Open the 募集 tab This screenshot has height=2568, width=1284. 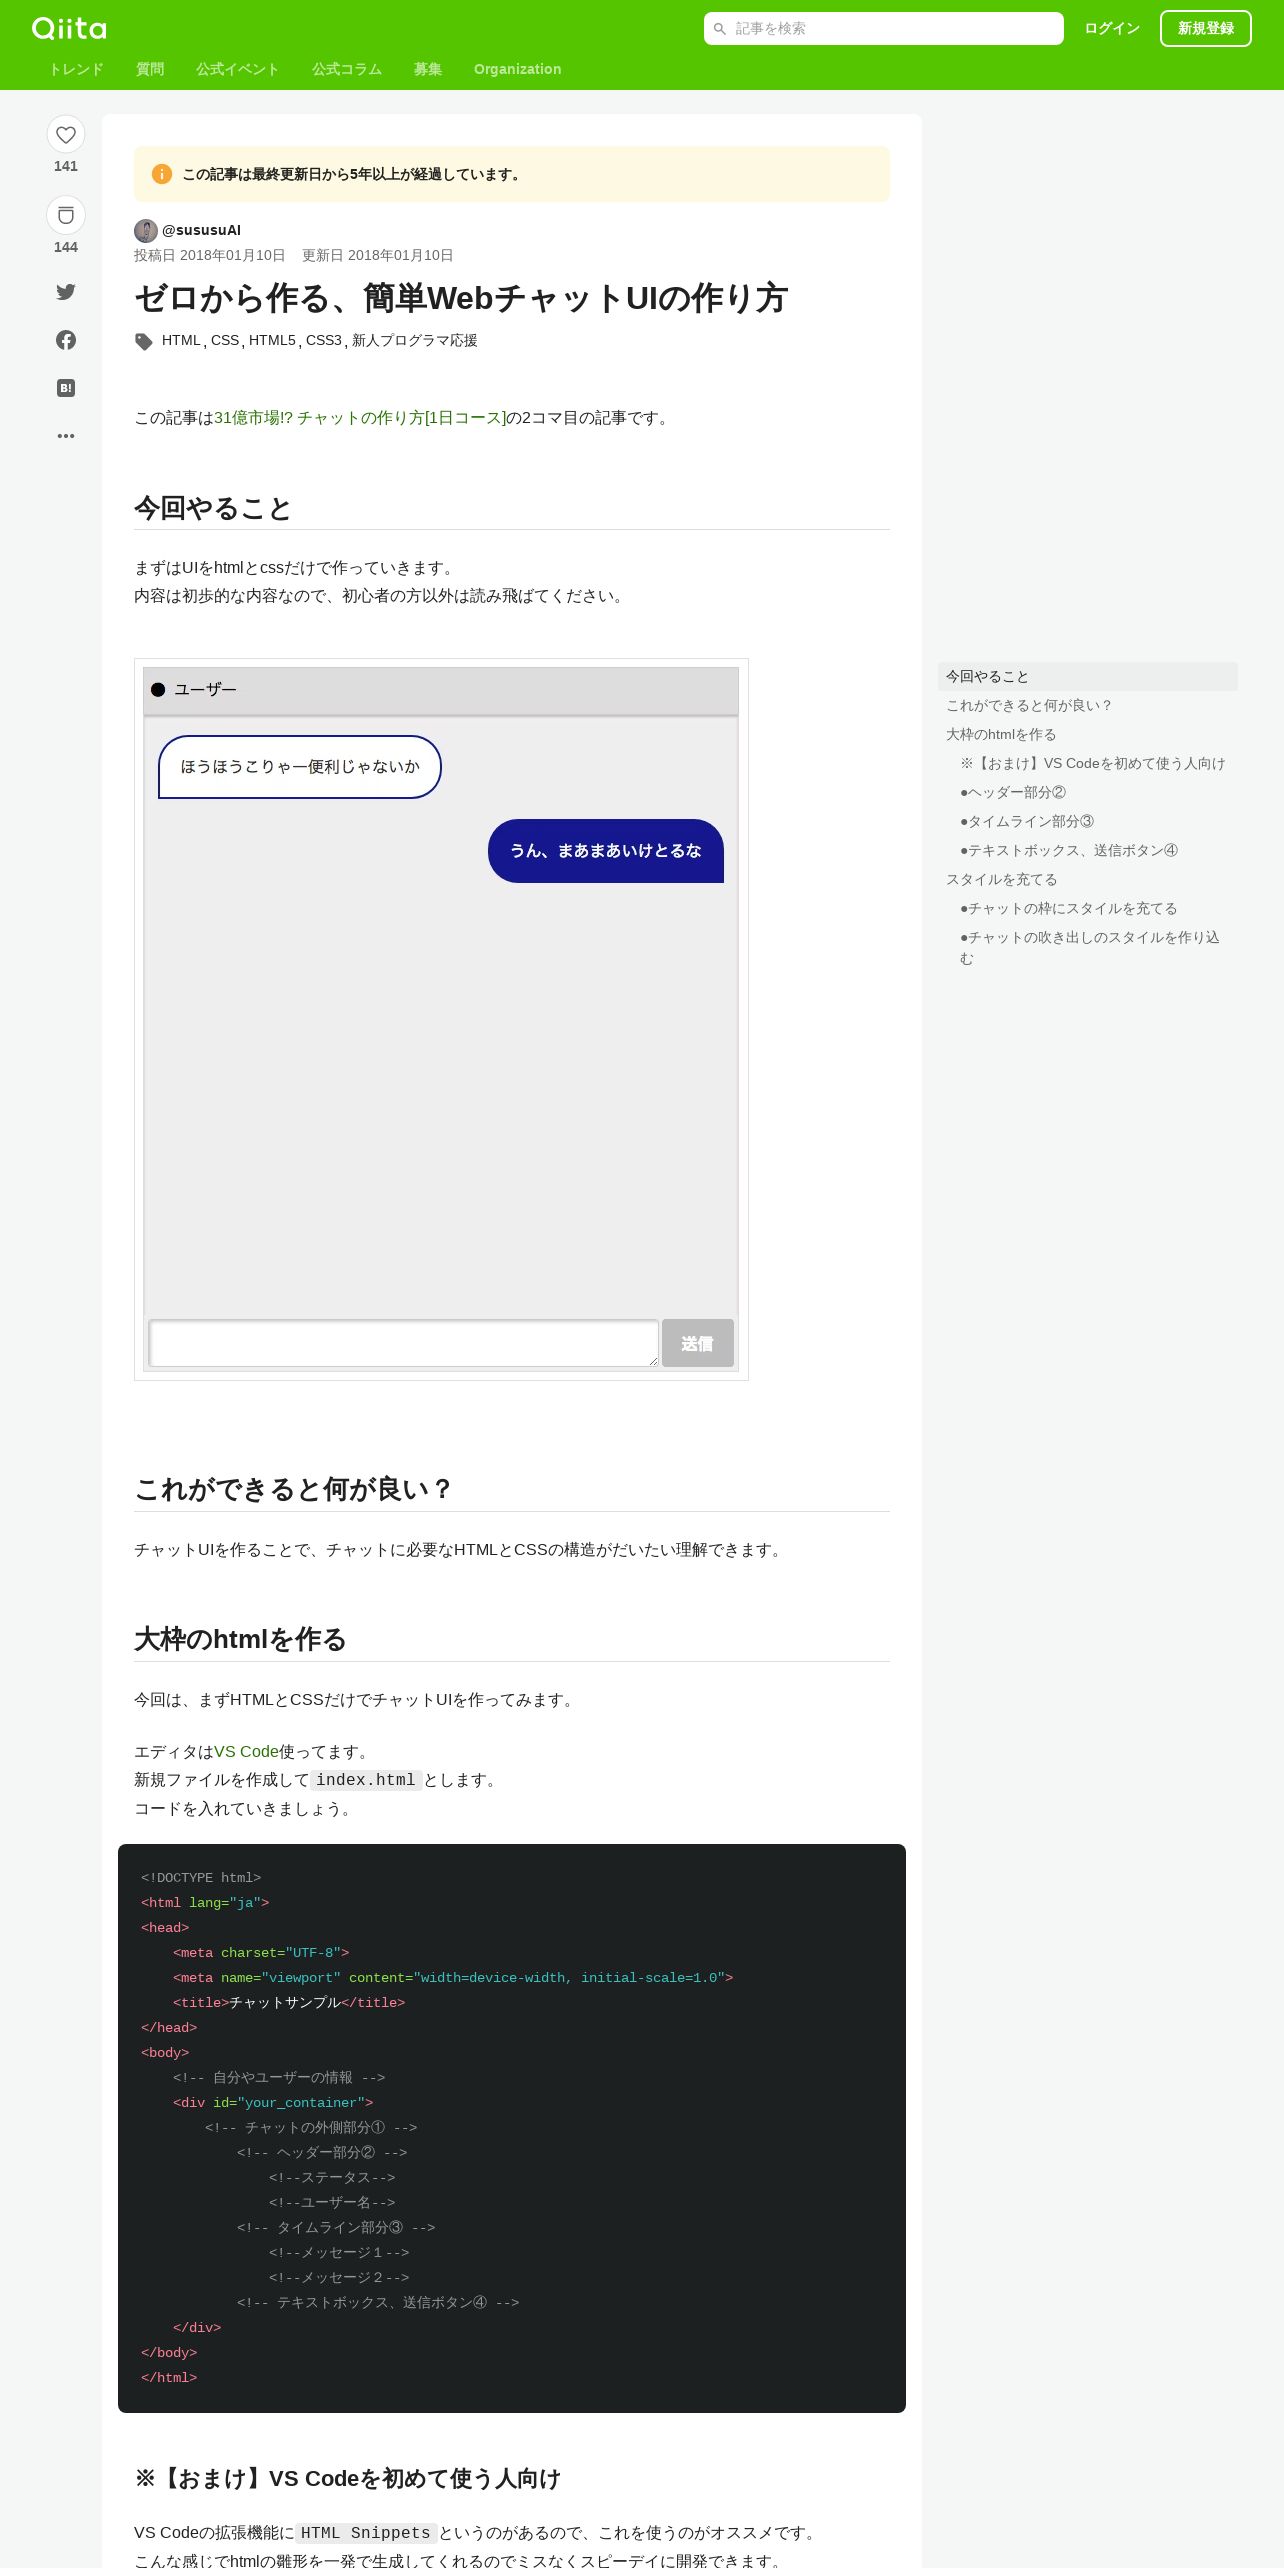pos(428,69)
